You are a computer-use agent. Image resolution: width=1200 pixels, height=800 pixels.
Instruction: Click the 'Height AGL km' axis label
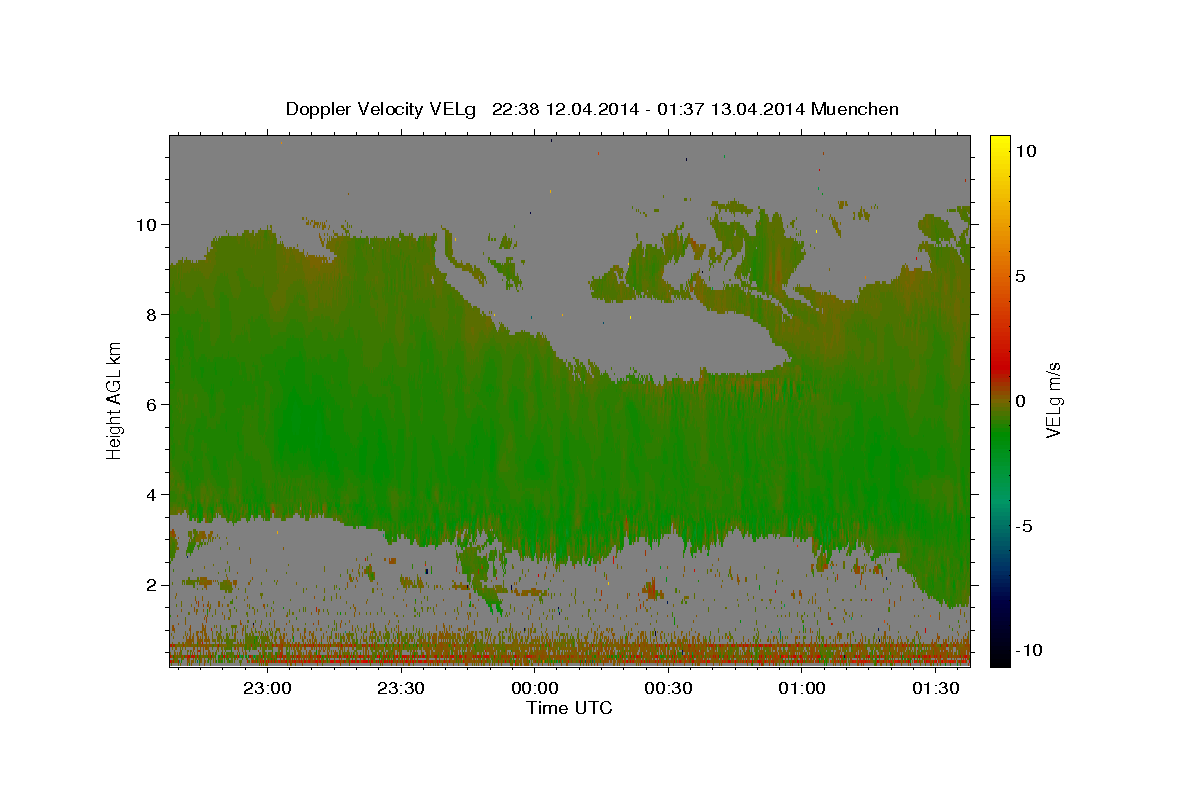point(114,400)
